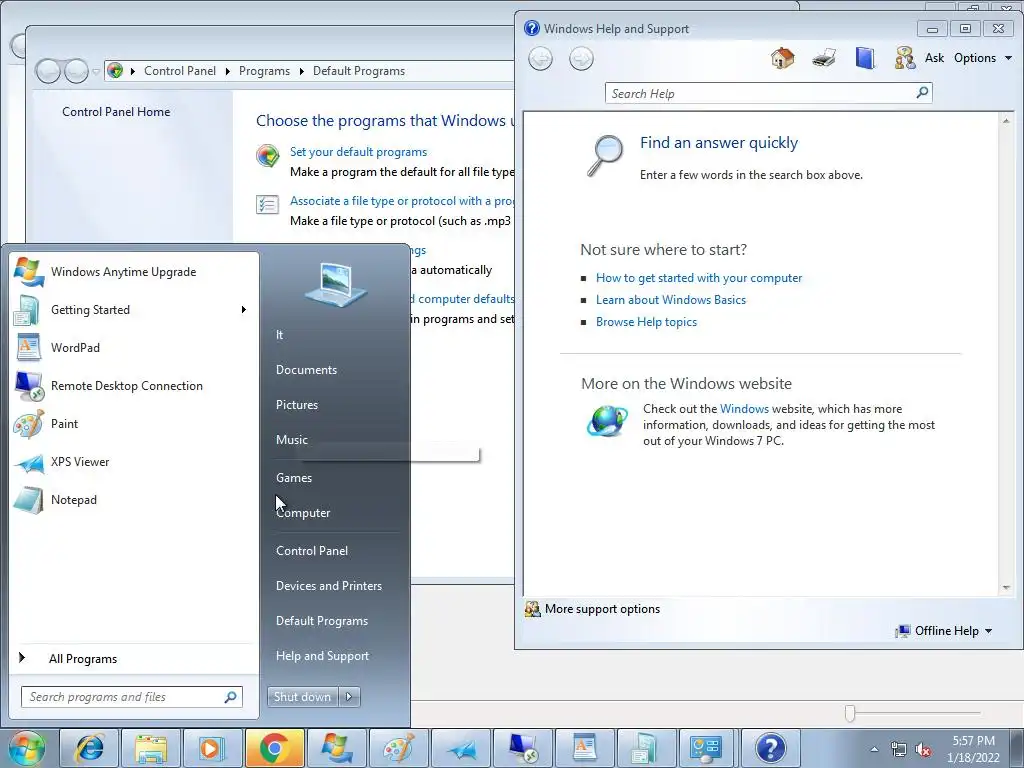Open Control Panel from Start menu
Viewport: 1024px width, 768px height.
click(312, 551)
